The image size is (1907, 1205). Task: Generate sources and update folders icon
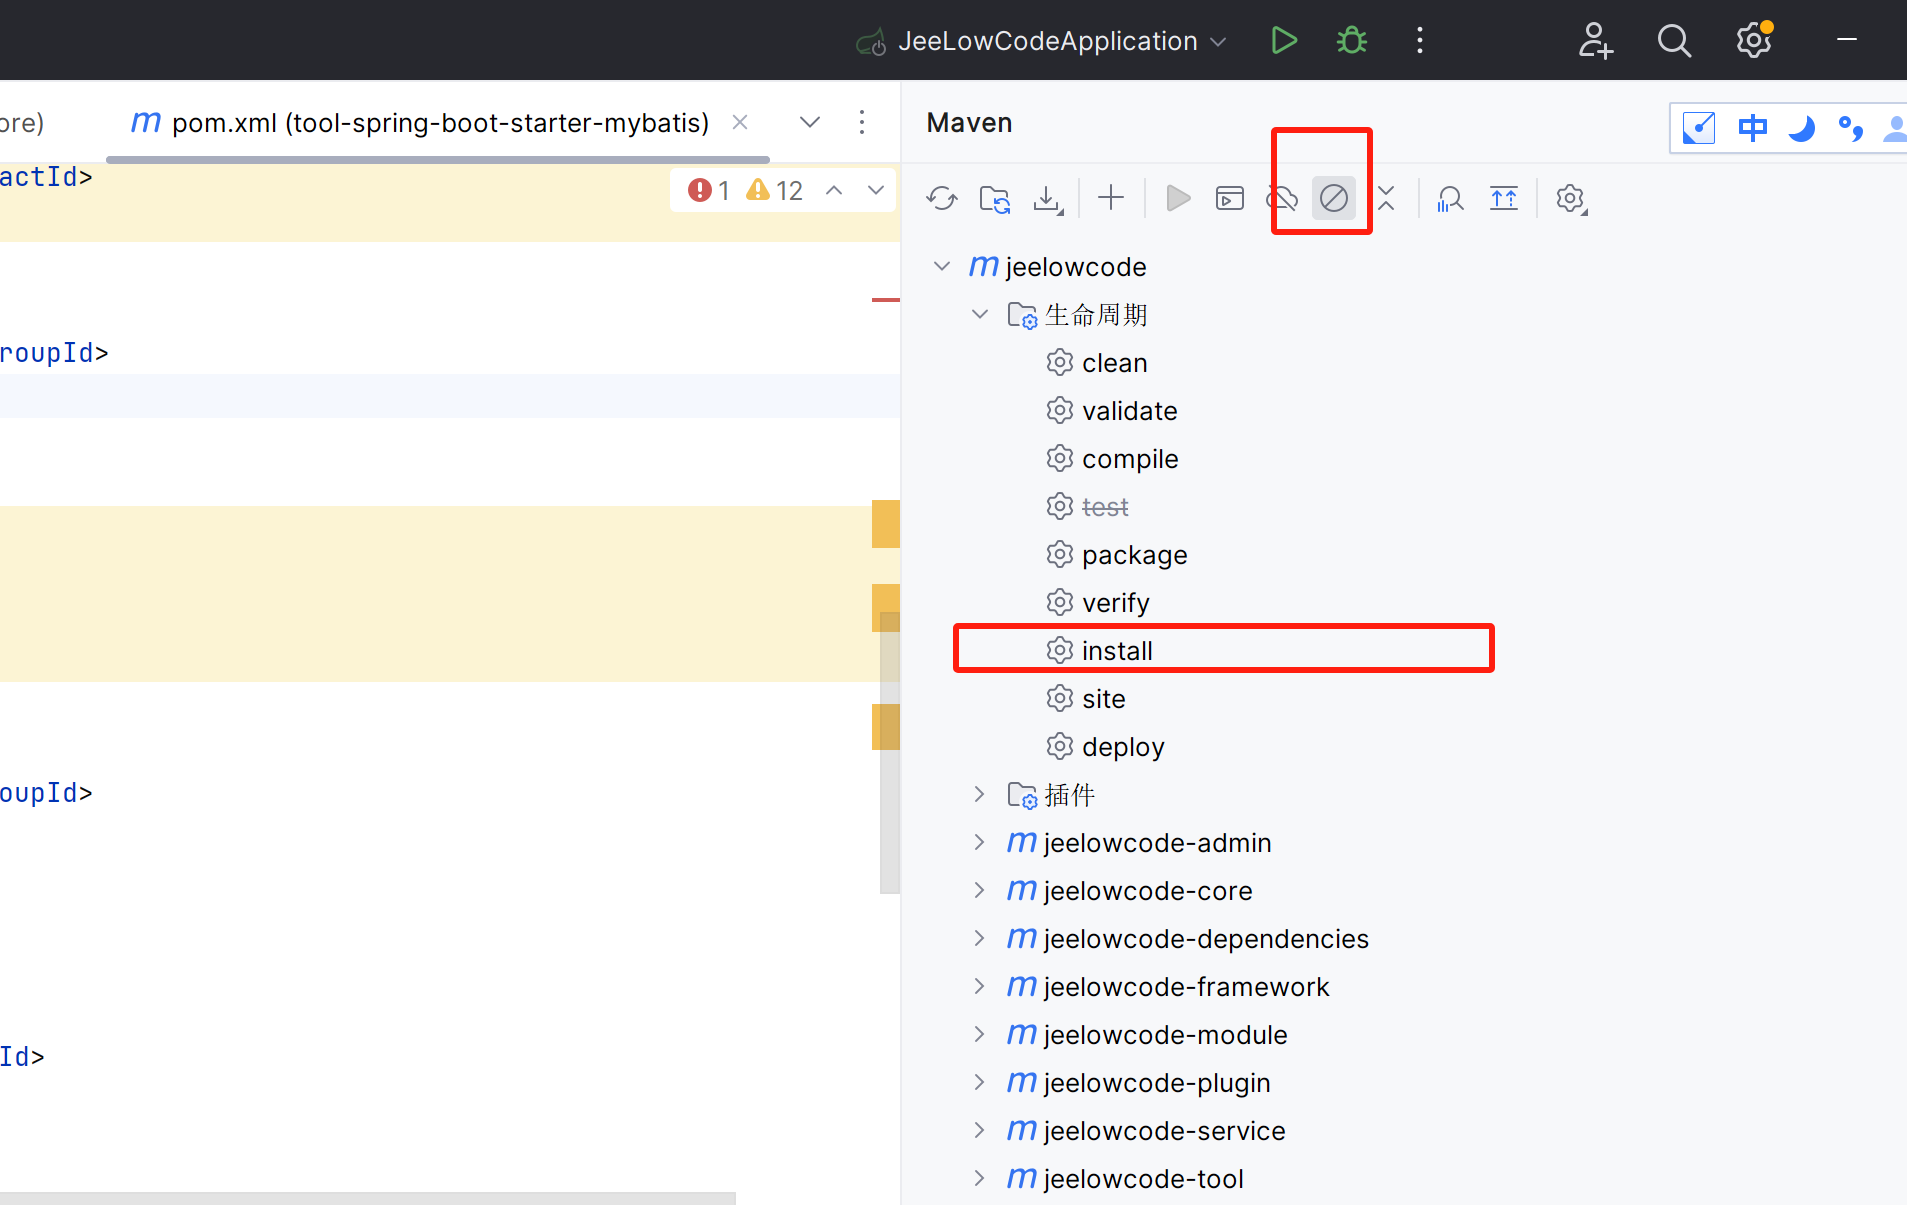click(x=994, y=198)
